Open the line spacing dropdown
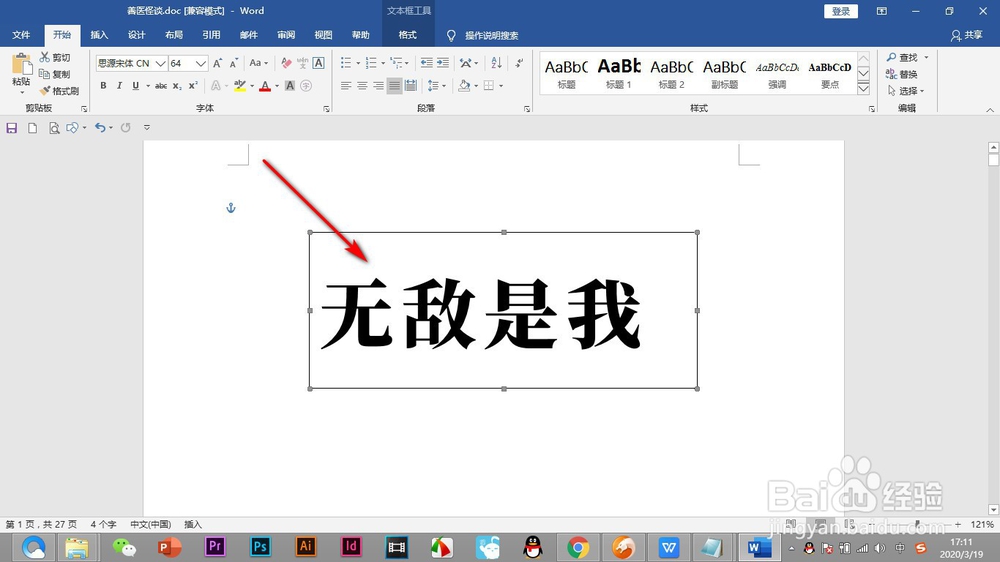Viewport: 1000px width, 562px height. click(437, 85)
